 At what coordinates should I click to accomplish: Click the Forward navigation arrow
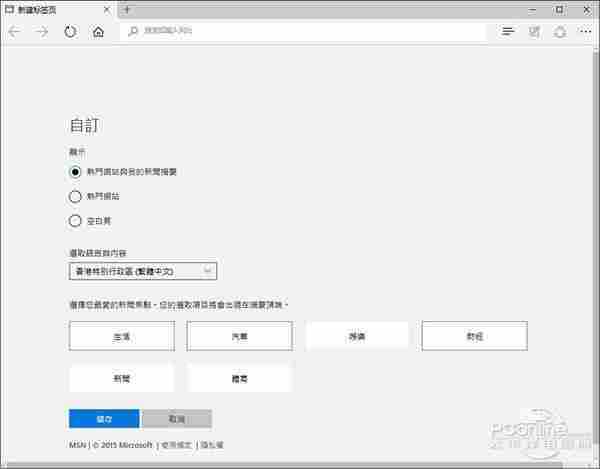[x=42, y=32]
